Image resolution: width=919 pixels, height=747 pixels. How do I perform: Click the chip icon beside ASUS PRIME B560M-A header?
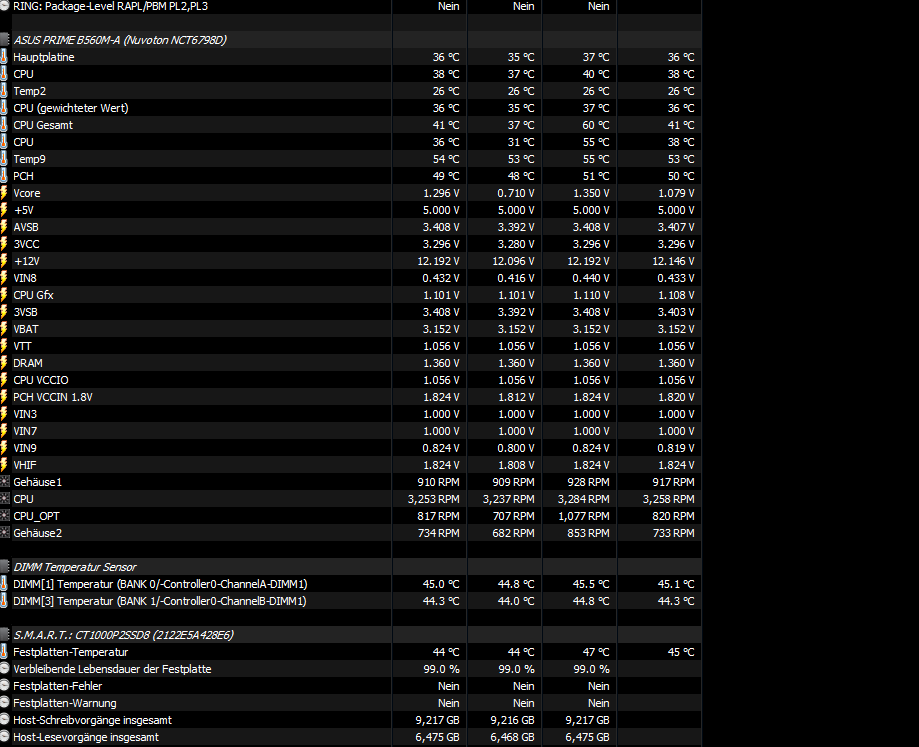pos(5,40)
